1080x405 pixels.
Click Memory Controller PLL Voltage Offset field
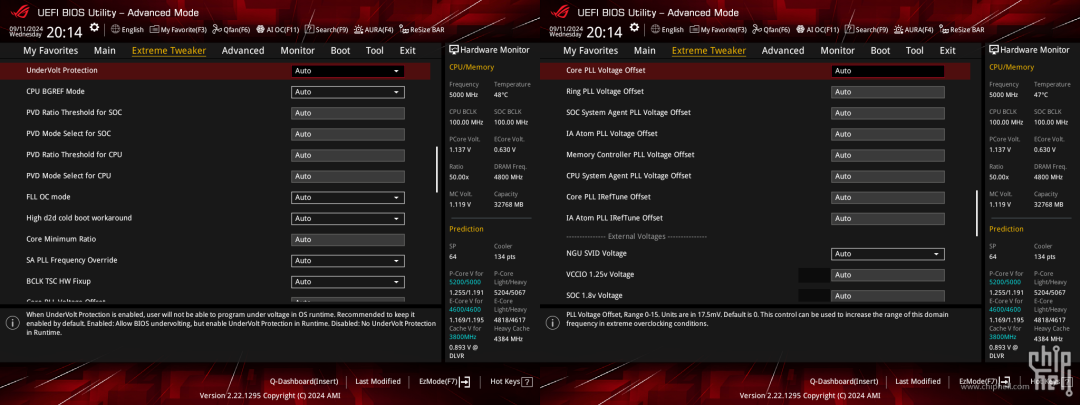pos(887,156)
